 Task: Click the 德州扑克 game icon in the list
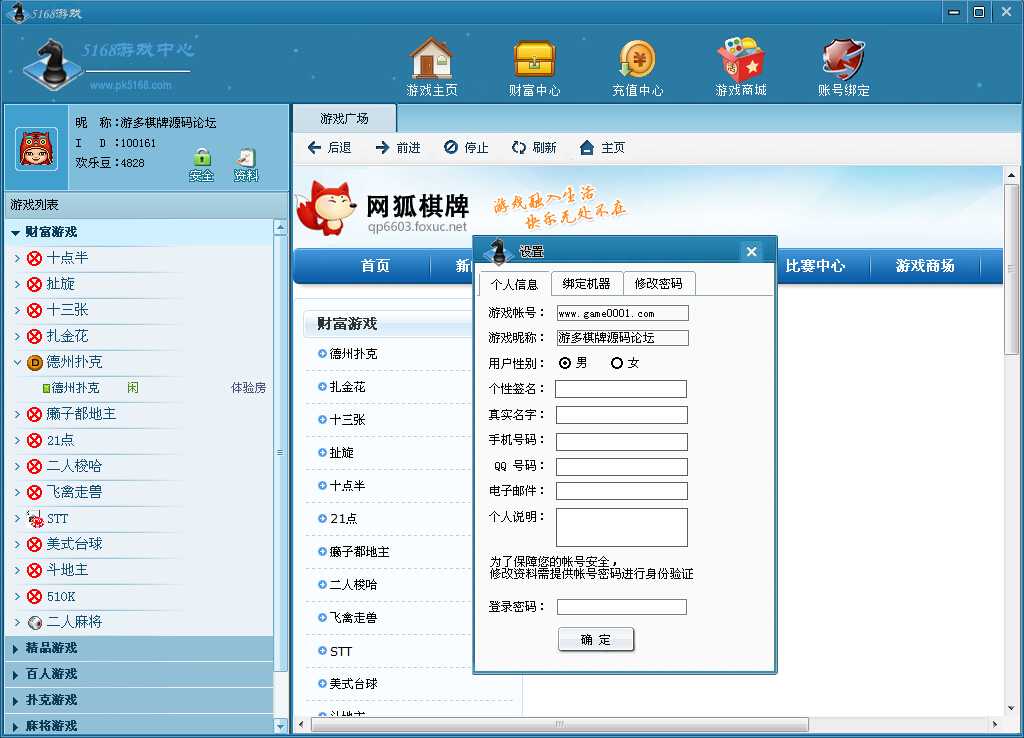coord(35,362)
